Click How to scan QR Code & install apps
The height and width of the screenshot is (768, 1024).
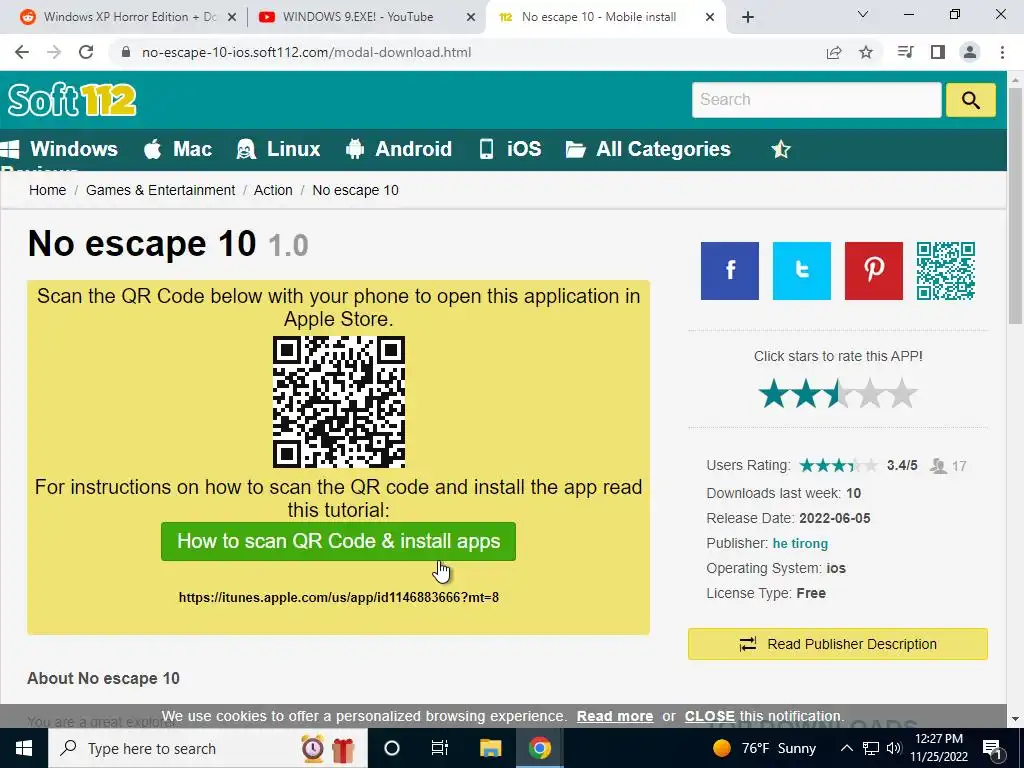[338, 541]
